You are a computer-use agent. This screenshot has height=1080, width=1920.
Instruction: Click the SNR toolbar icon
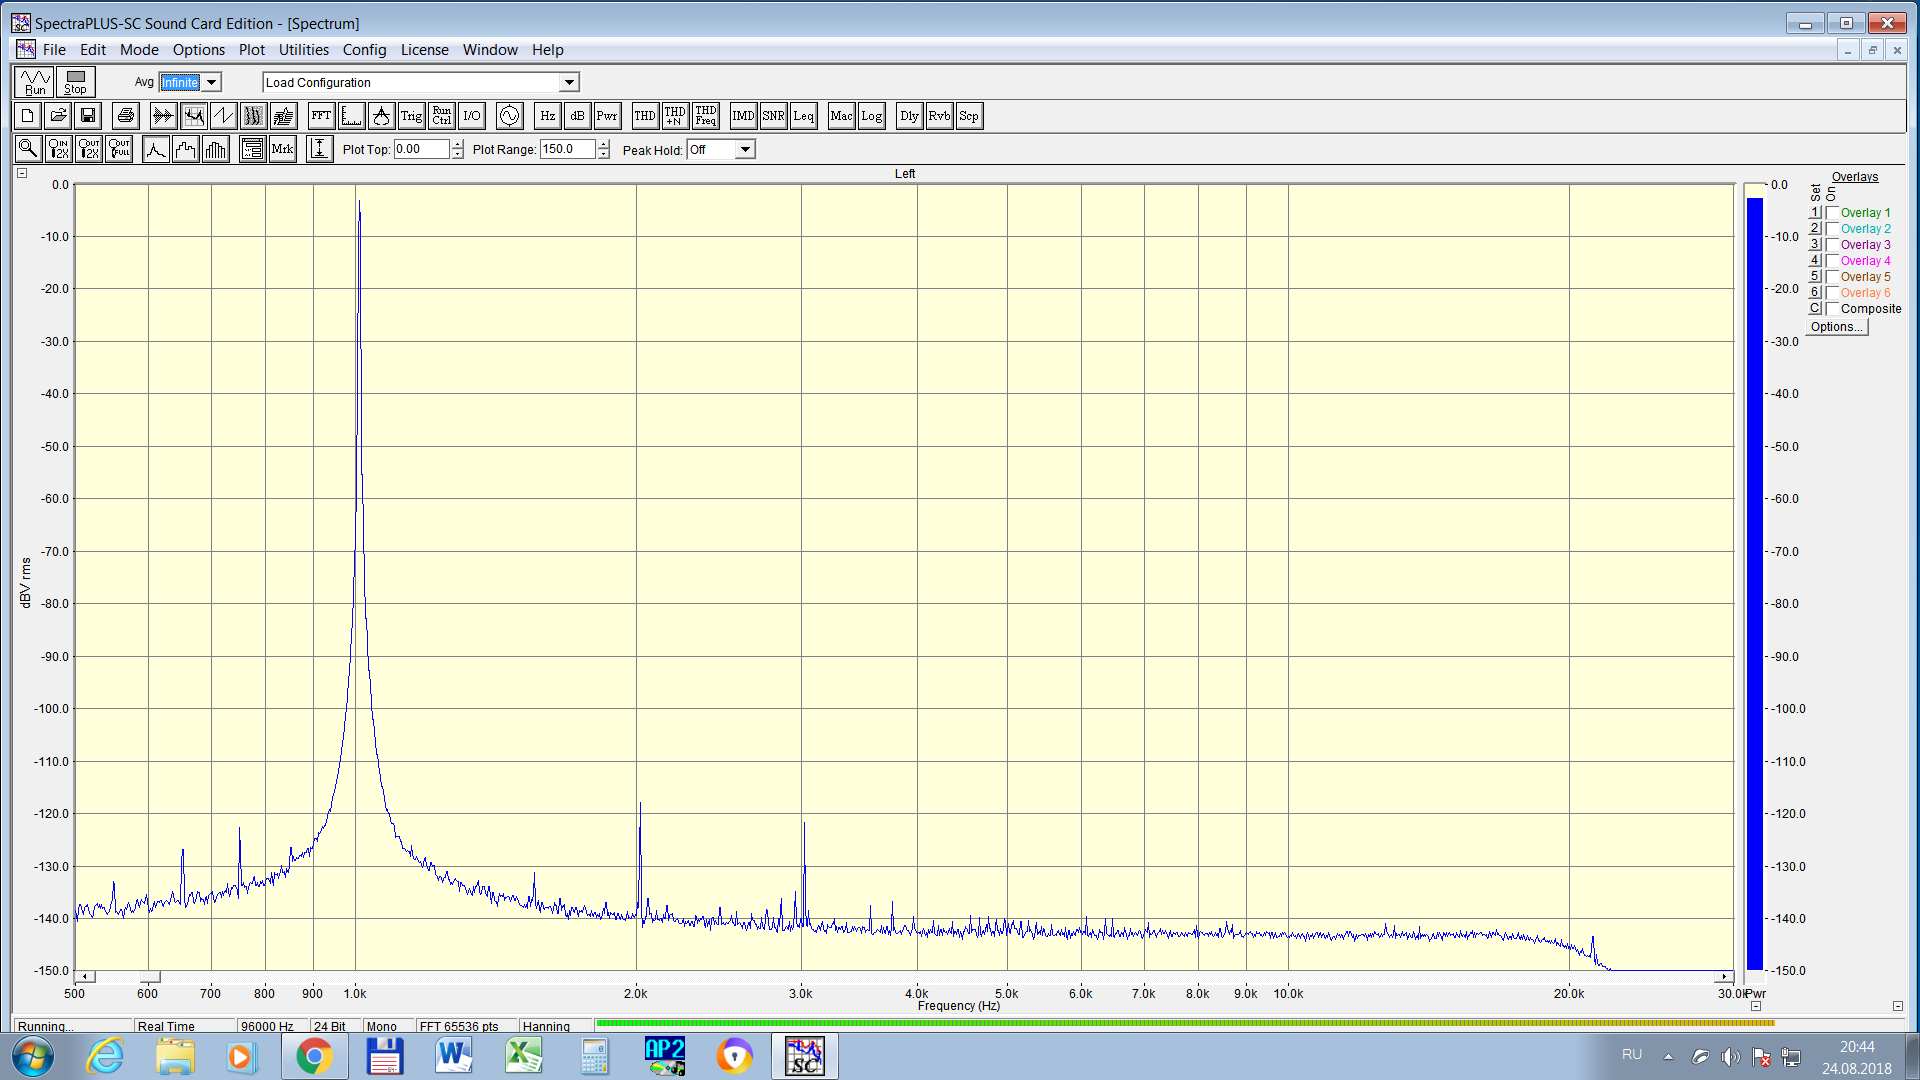coord(773,116)
